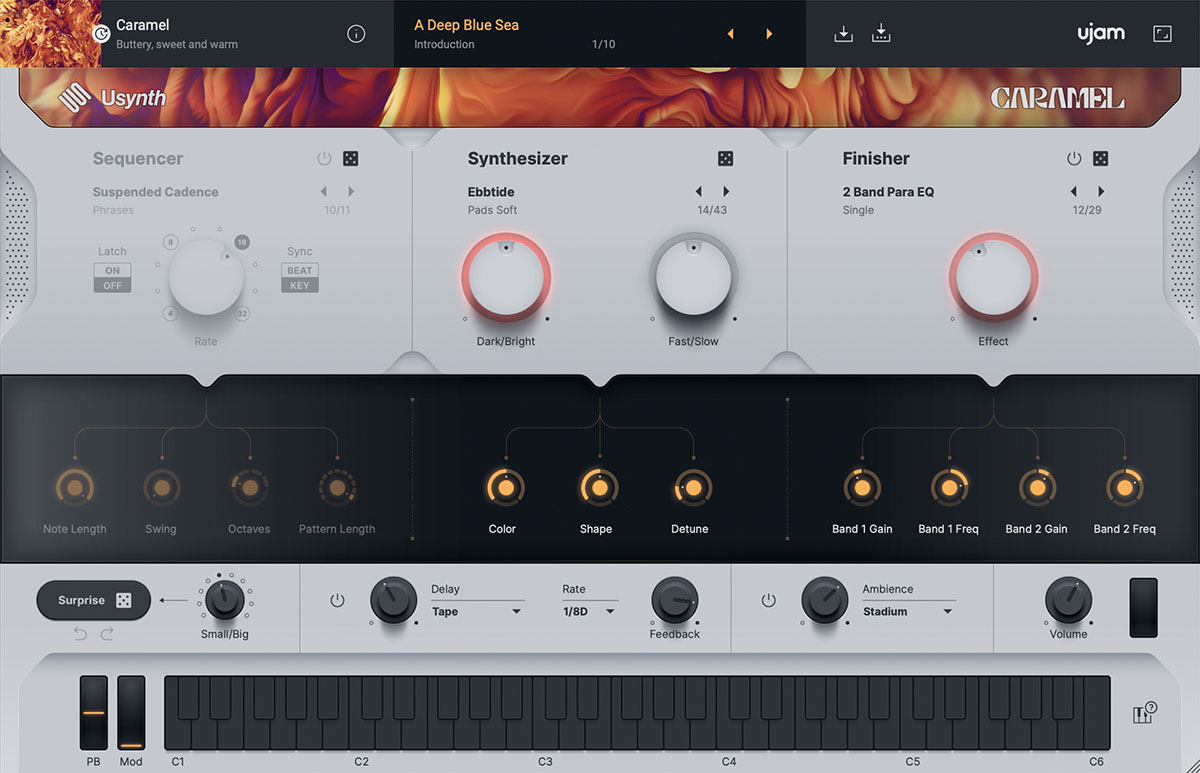Set Sync to KEY
Image resolution: width=1200 pixels, height=773 pixels.
(300, 285)
